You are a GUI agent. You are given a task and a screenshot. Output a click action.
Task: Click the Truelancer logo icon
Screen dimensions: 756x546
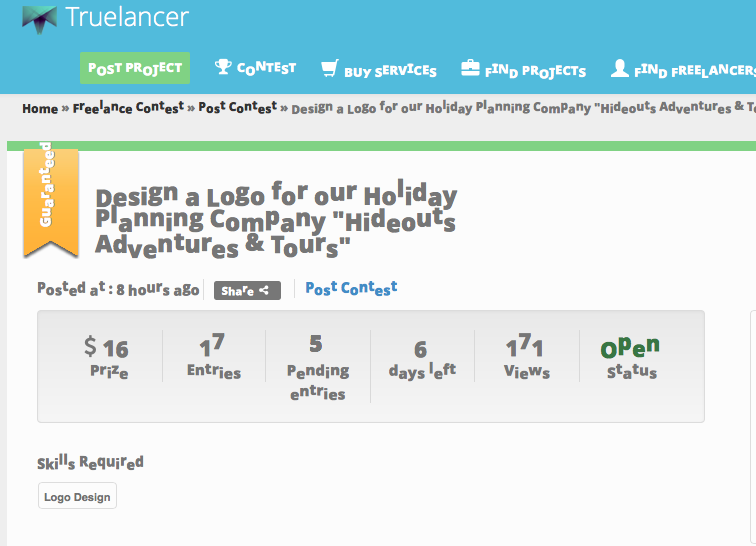[40, 19]
